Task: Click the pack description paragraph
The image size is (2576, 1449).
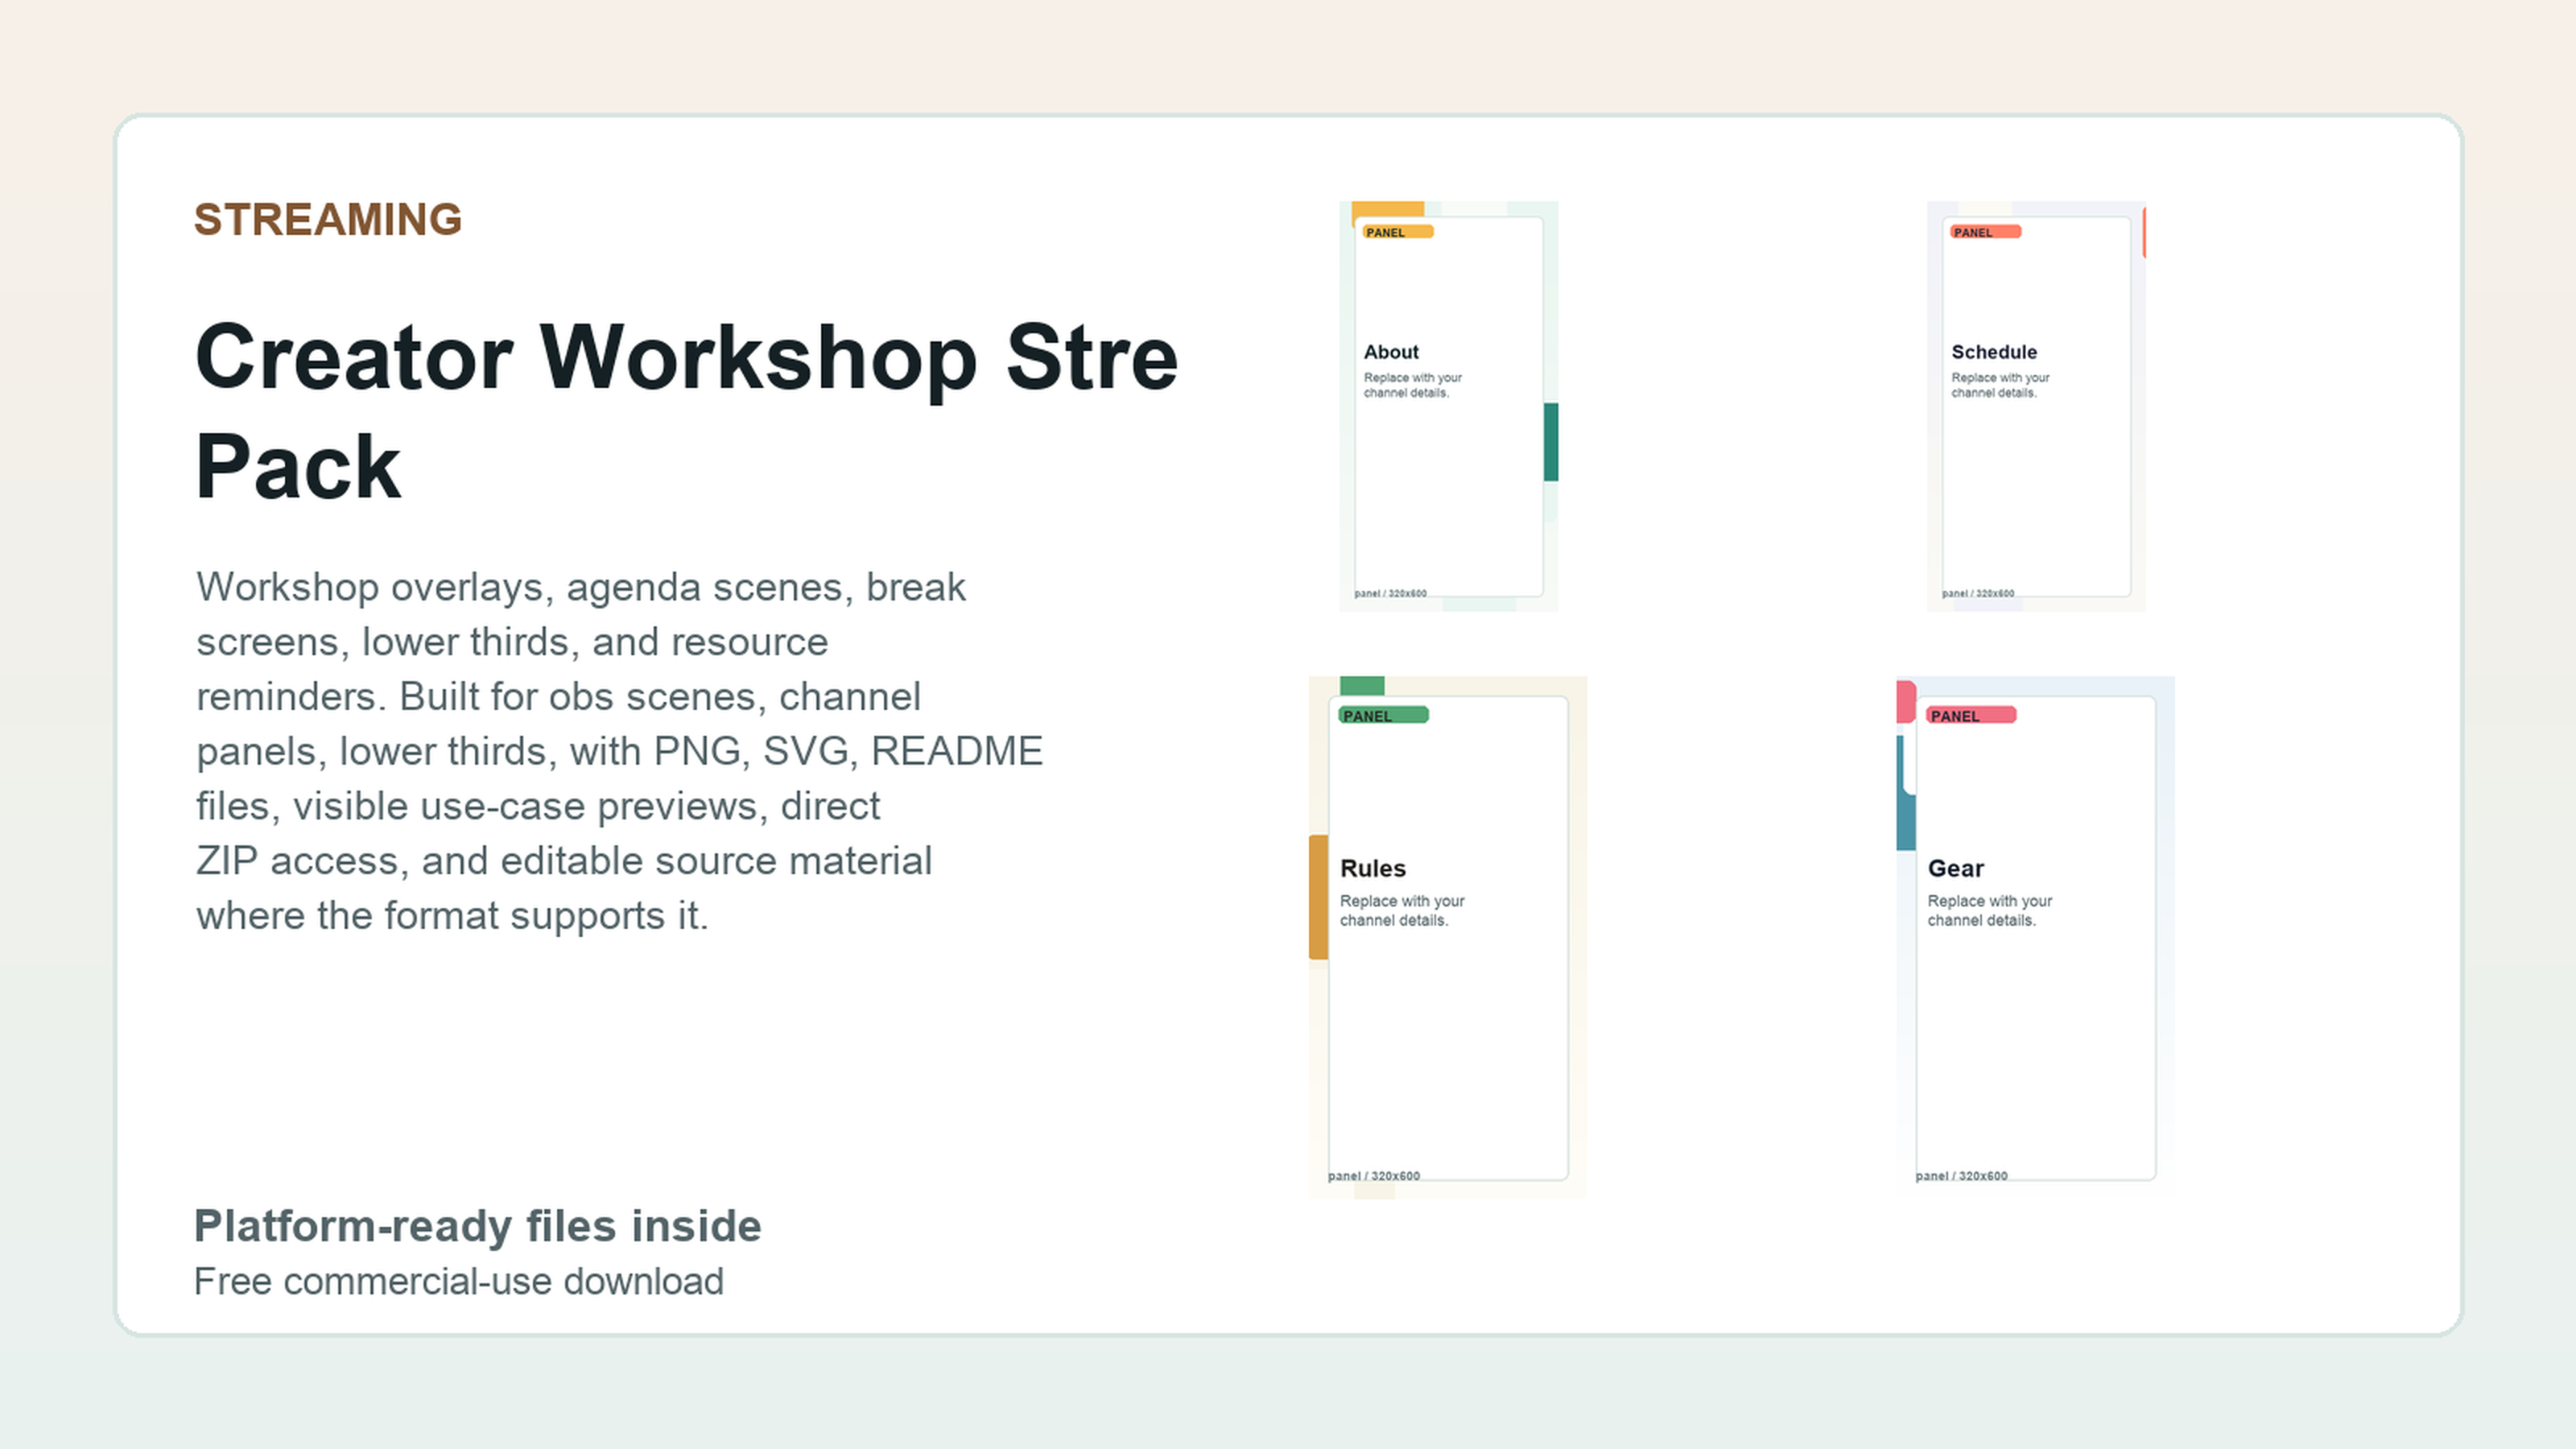Action: [619, 751]
